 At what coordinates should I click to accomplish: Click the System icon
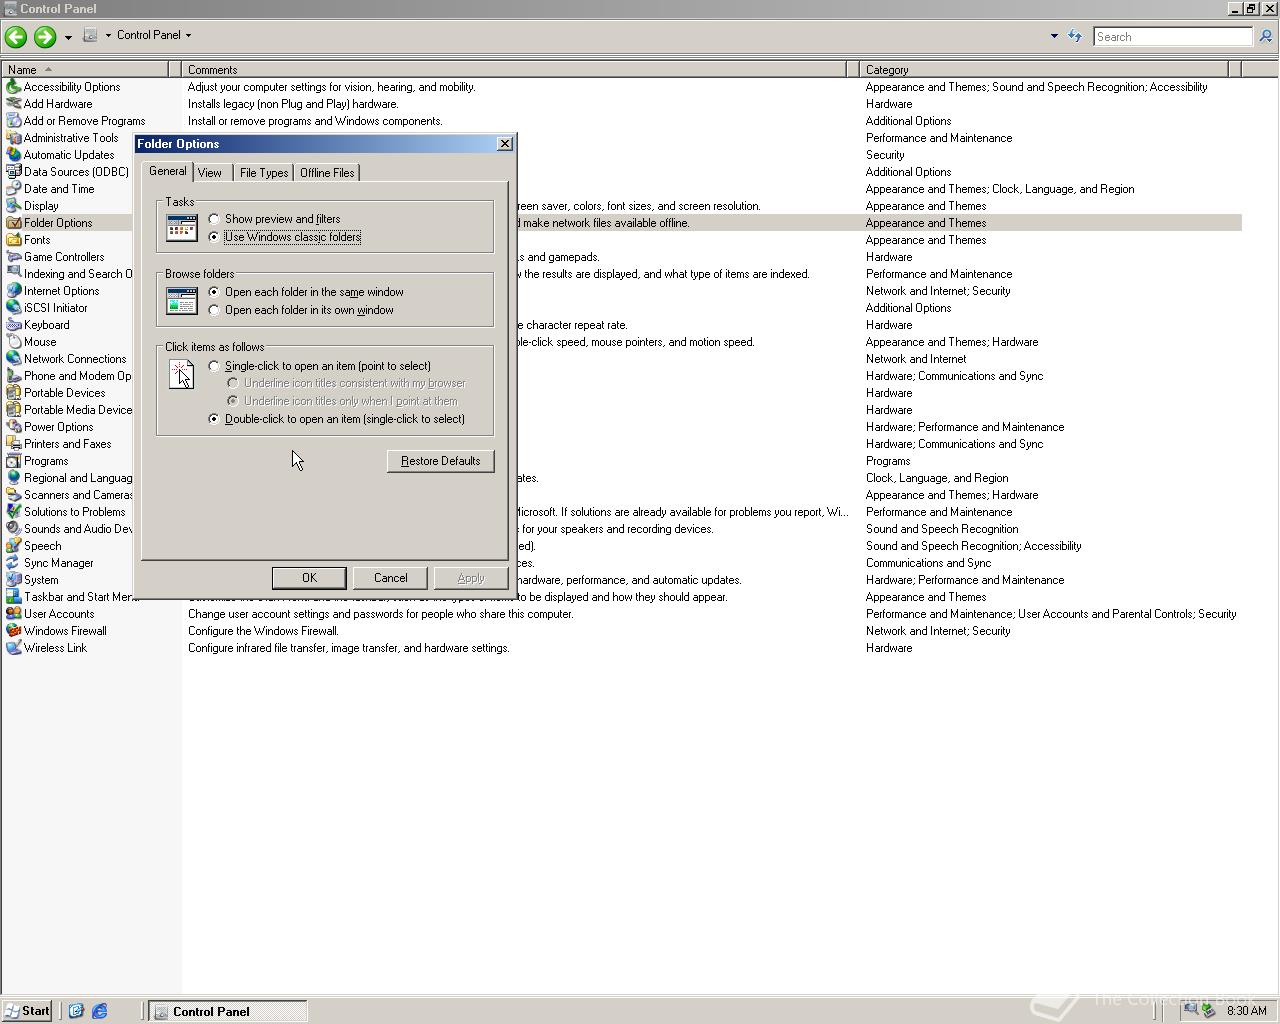(13, 580)
